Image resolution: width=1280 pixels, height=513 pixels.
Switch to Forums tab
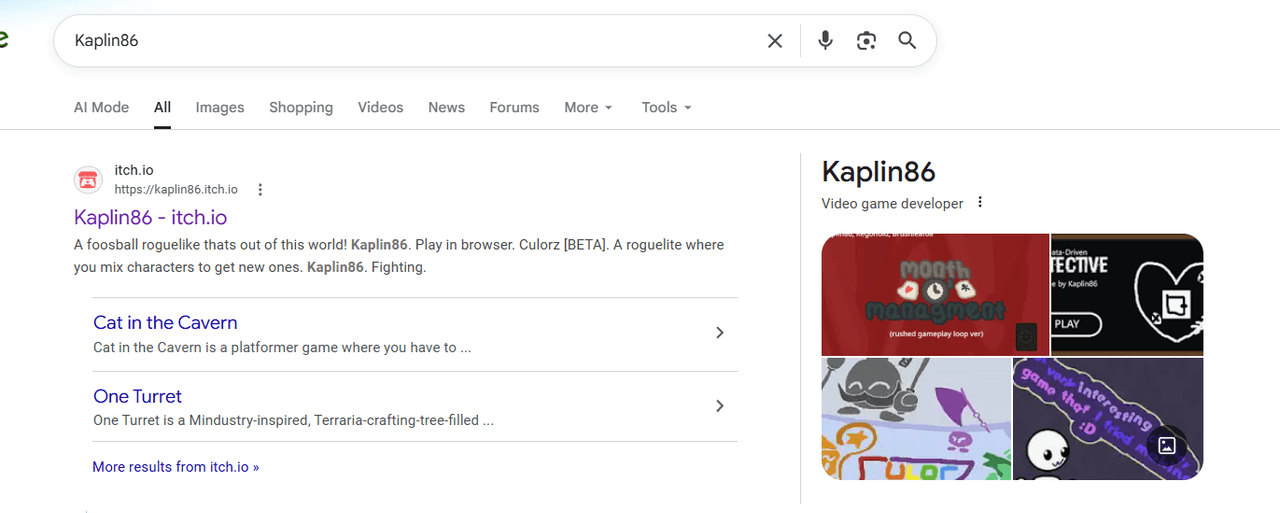click(514, 107)
